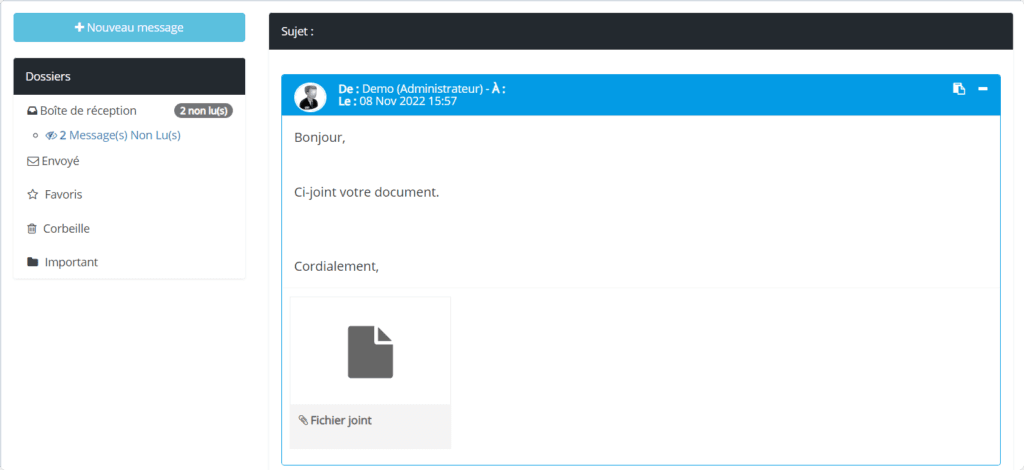
Task: Click the Bonjour greeting text
Action: (319, 138)
